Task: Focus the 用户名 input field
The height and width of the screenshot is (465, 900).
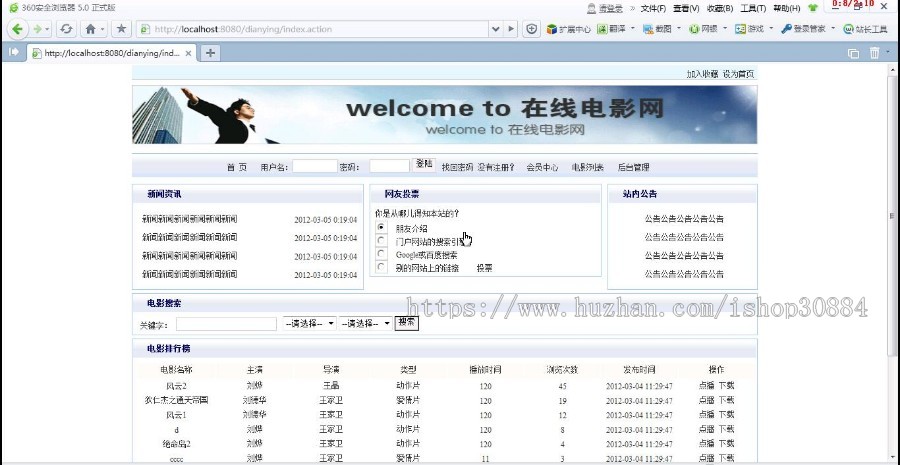Action: pyautogui.click(x=315, y=166)
